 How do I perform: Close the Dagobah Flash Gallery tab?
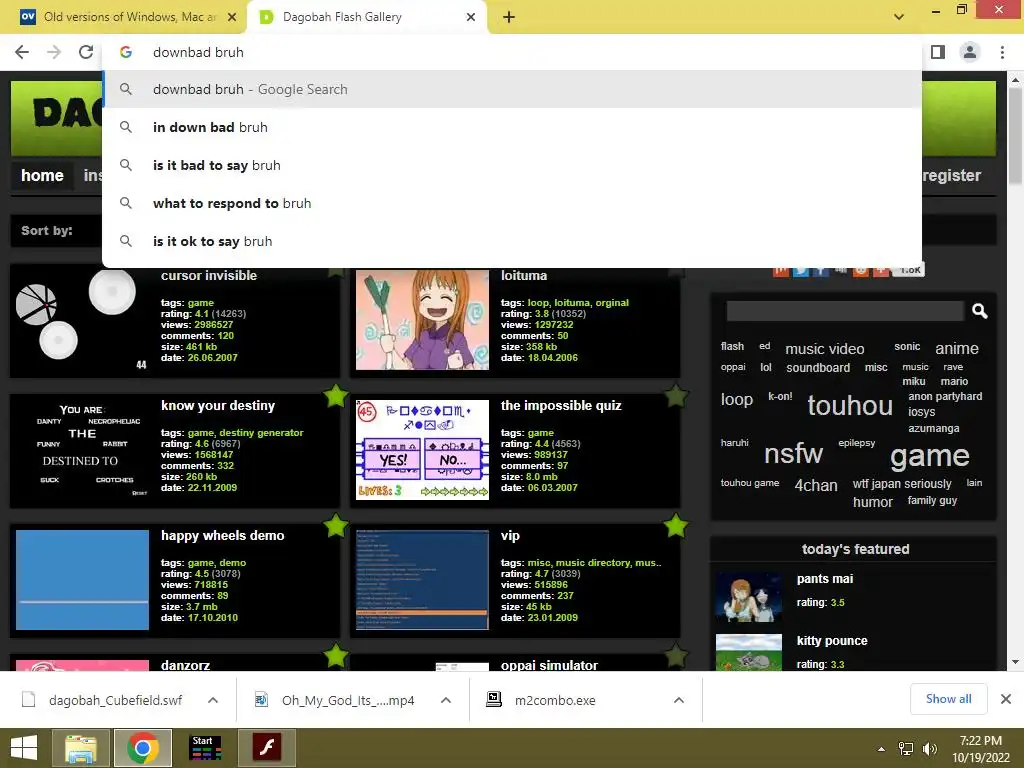[x=471, y=17]
